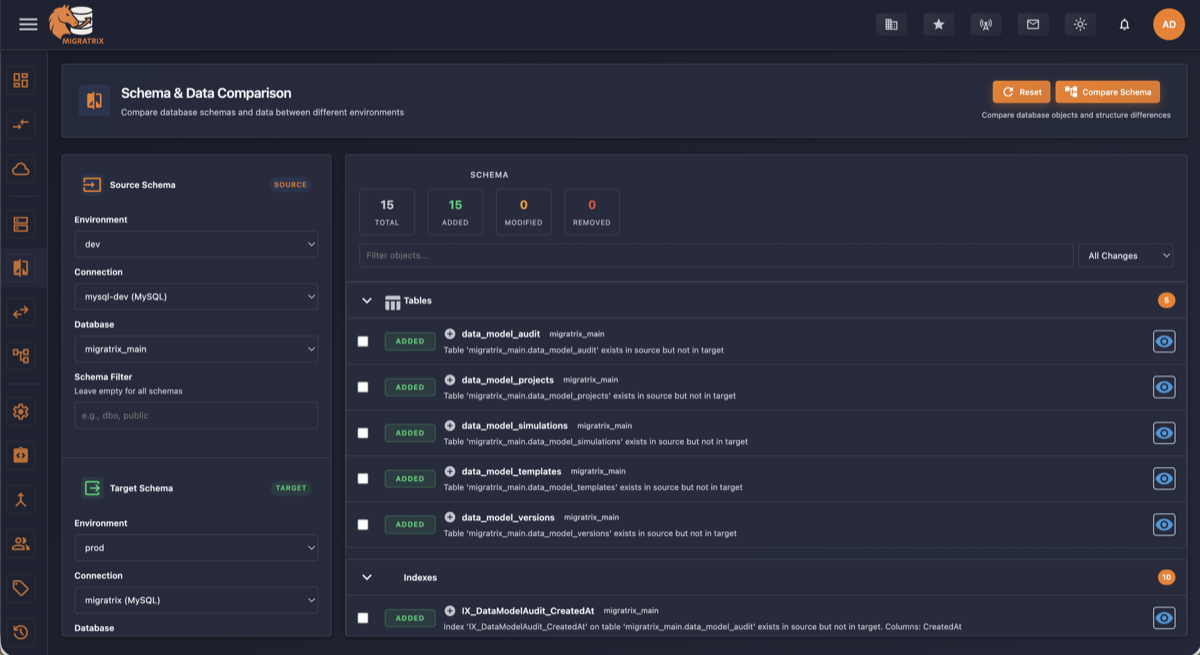Click inside the Filter objects input field

click(x=700, y=255)
